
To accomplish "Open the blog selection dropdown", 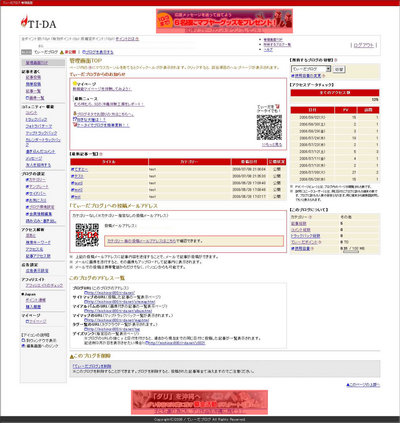I will pos(311,69).
